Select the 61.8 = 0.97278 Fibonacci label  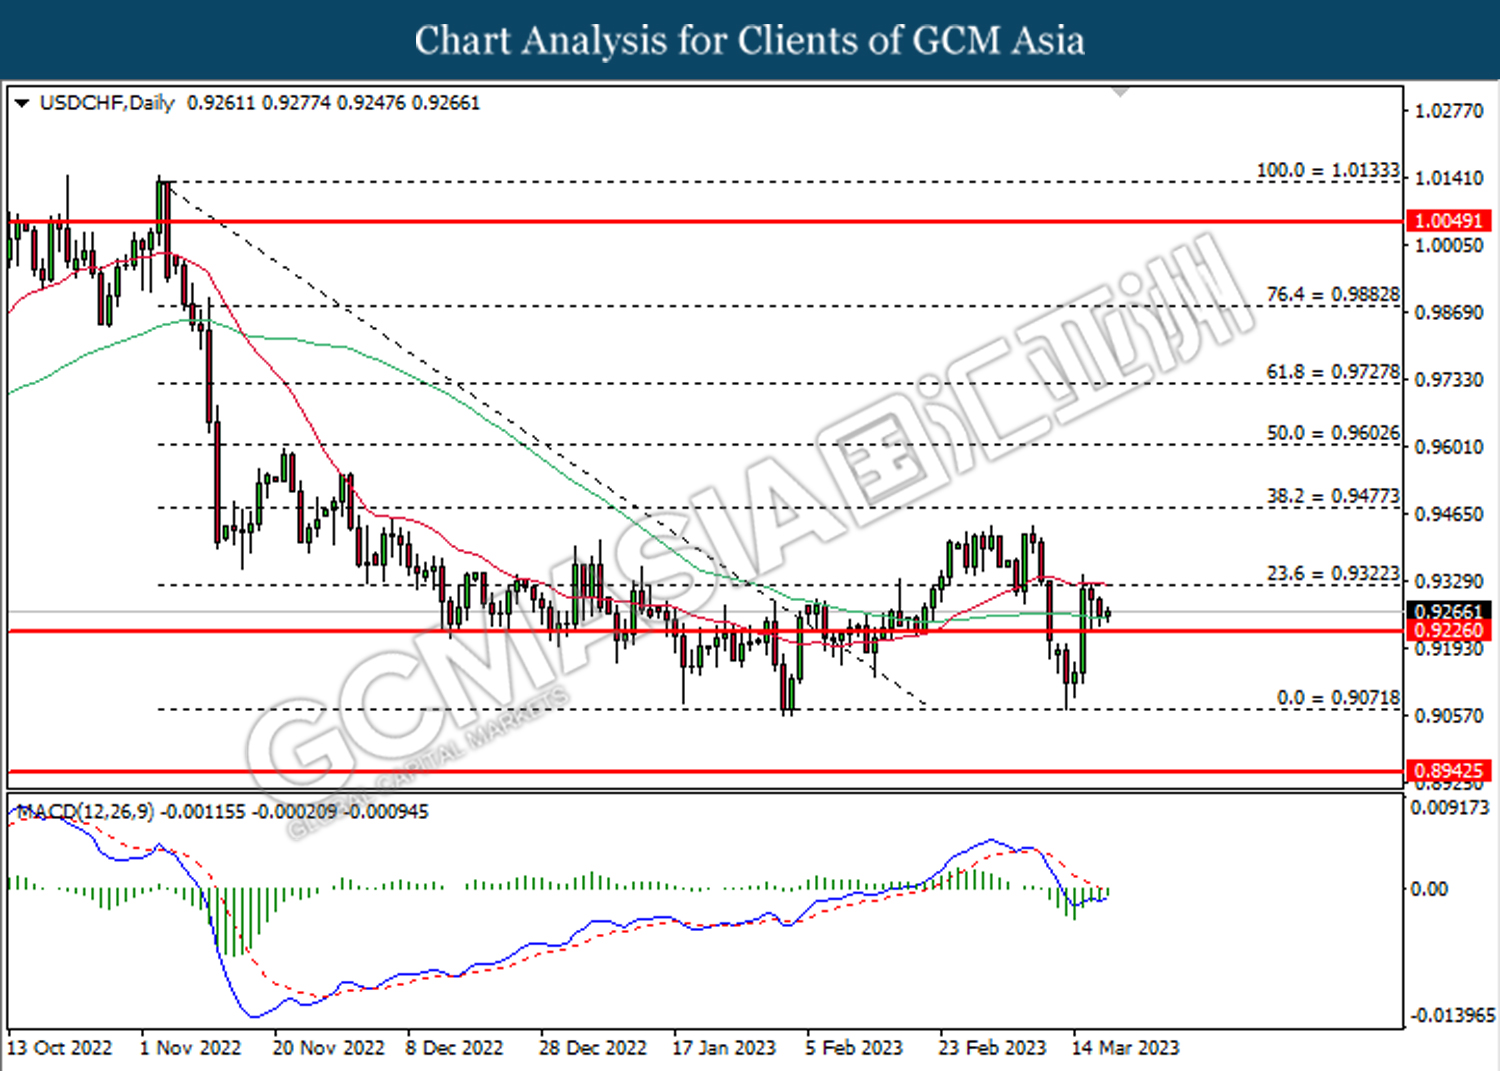[x=1332, y=372]
